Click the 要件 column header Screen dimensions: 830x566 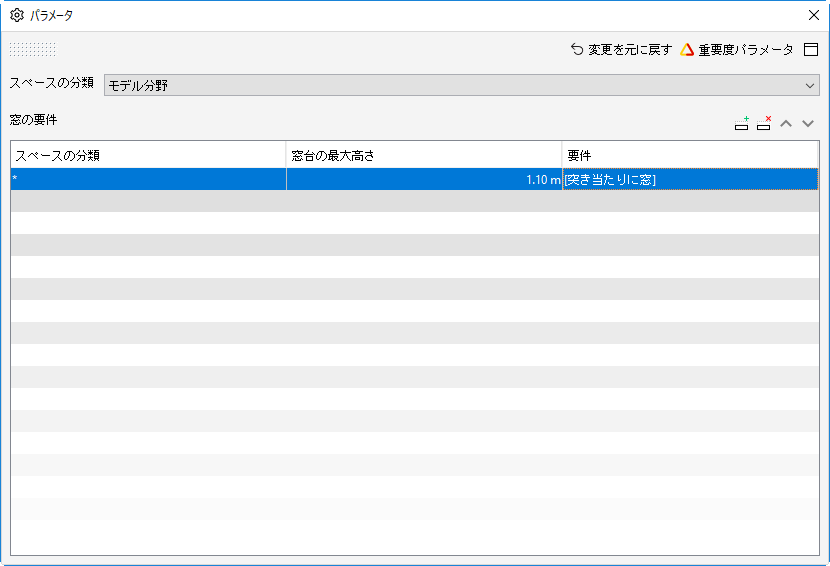click(690, 155)
